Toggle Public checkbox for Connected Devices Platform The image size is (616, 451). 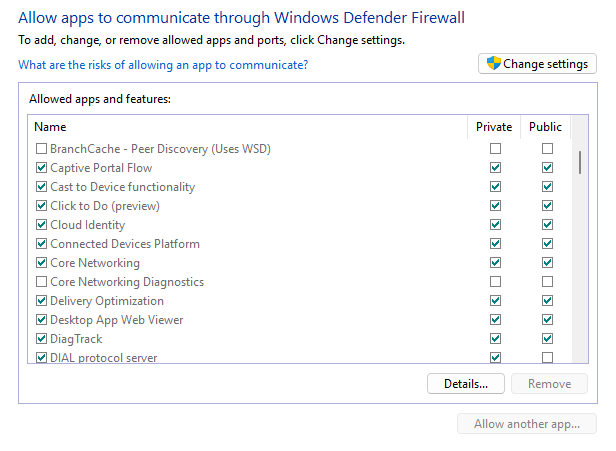(x=547, y=244)
